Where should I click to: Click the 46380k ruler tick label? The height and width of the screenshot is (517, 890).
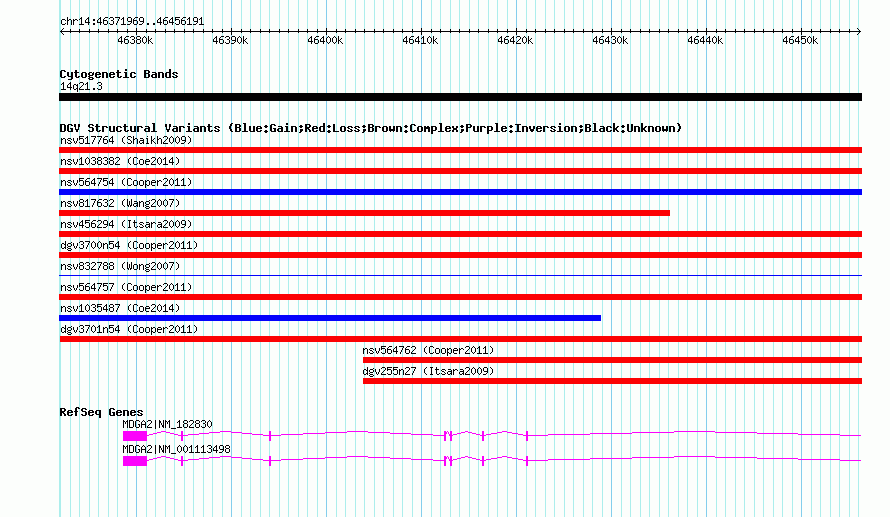point(135,40)
